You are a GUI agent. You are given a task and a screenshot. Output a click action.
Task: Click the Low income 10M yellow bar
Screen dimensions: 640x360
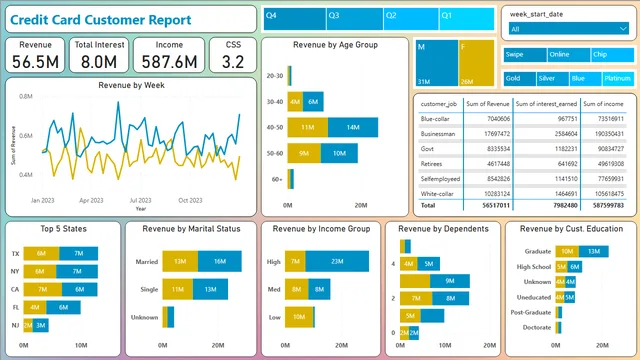pyautogui.click(x=299, y=317)
